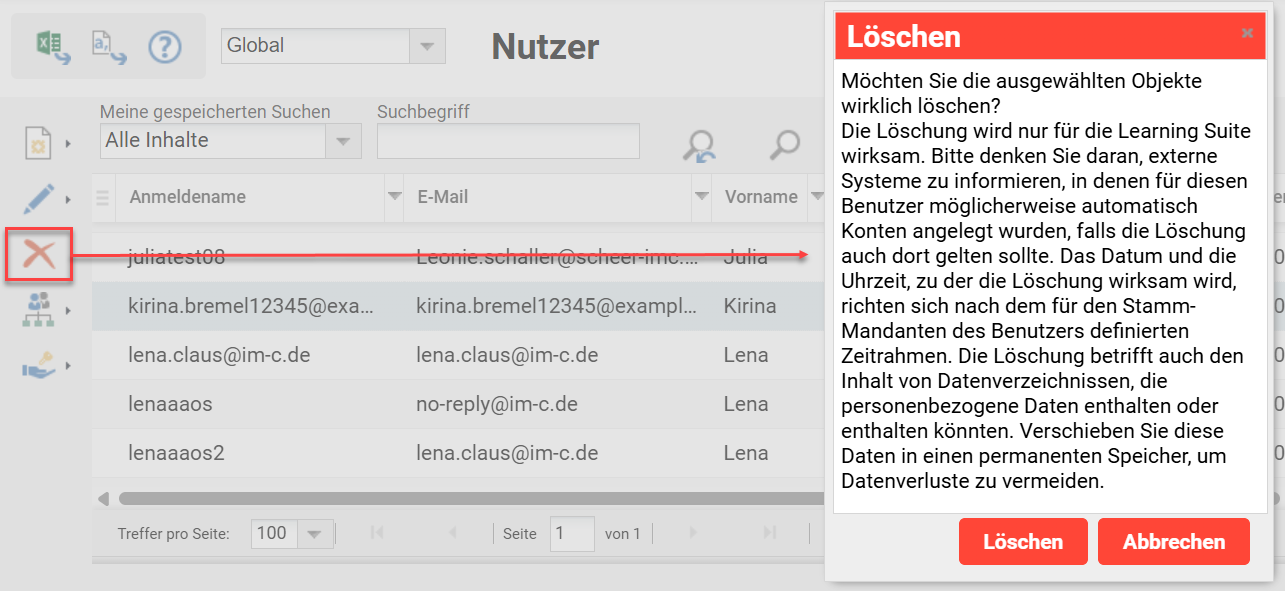Expand arrow next to new user icon
Screen dimensions: 1285x591
click(68, 144)
